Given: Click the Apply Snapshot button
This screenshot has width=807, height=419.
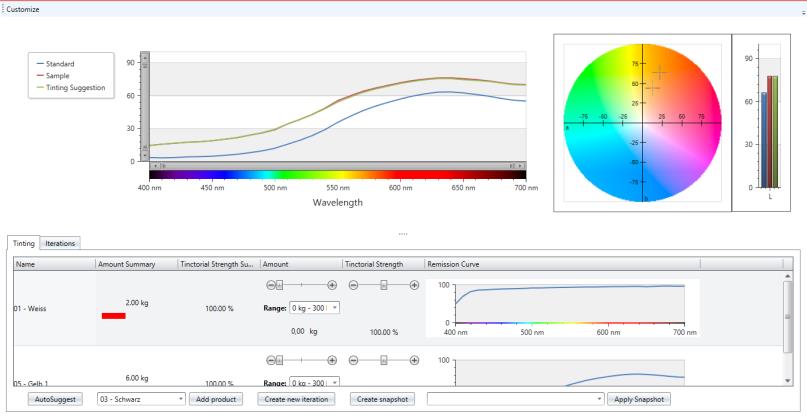Looking at the screenshot, I should click(x=638, y=399).
